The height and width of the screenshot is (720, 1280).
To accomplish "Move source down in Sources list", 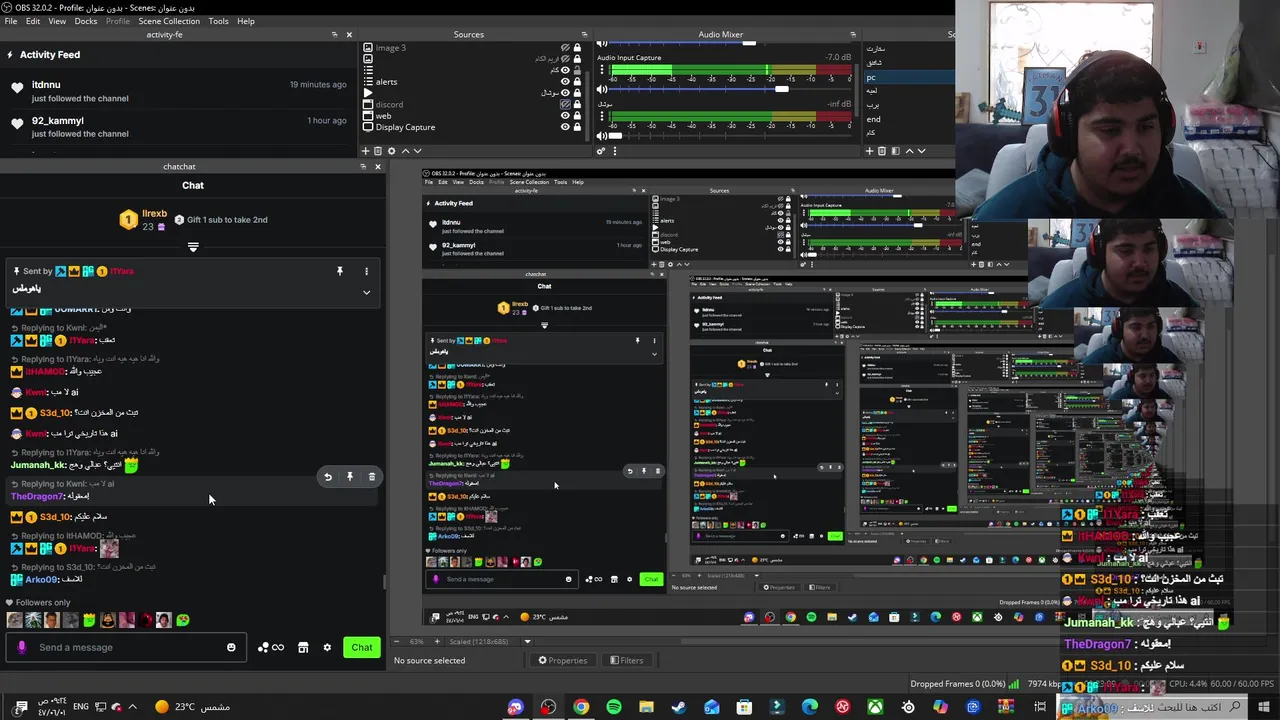I will (x=417, y=151).
